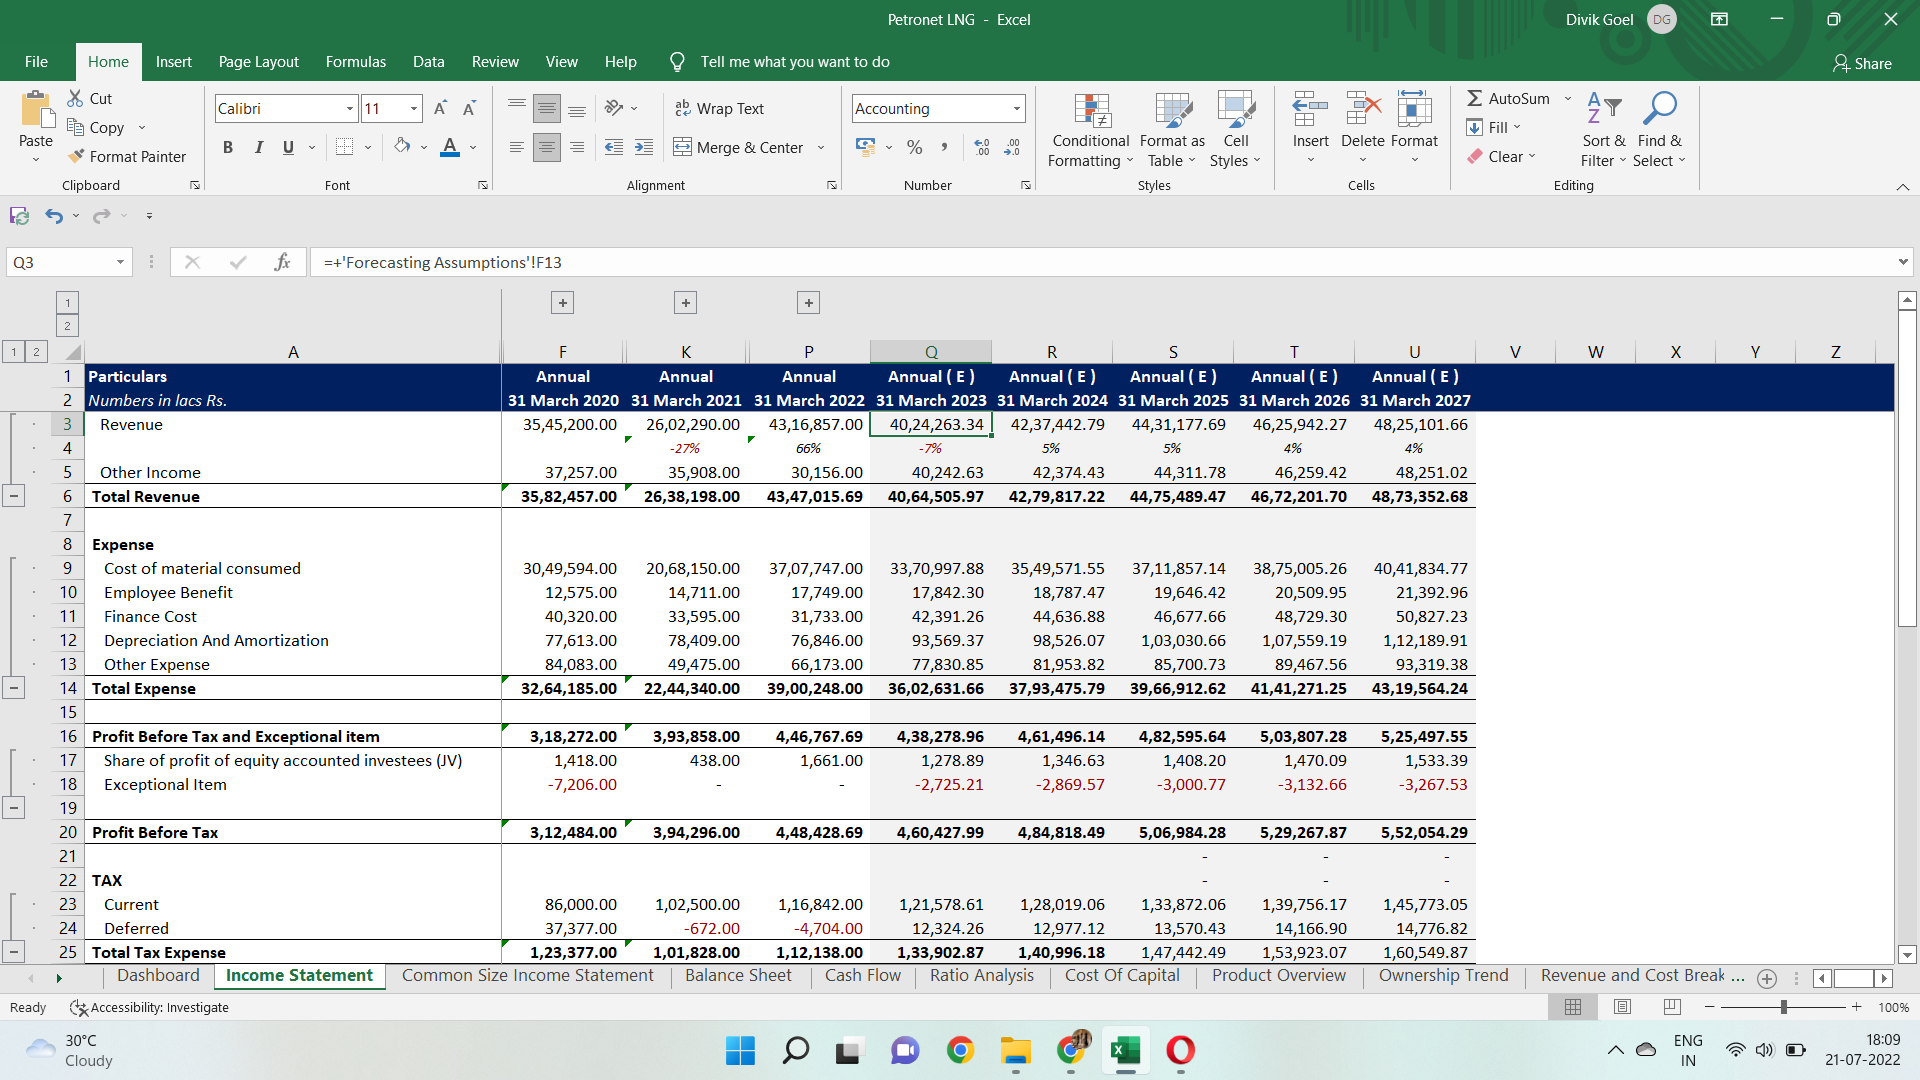Viewport: 1920px width, 1080px height.
Task: Click the Copy button
Action: coord(96,127)
